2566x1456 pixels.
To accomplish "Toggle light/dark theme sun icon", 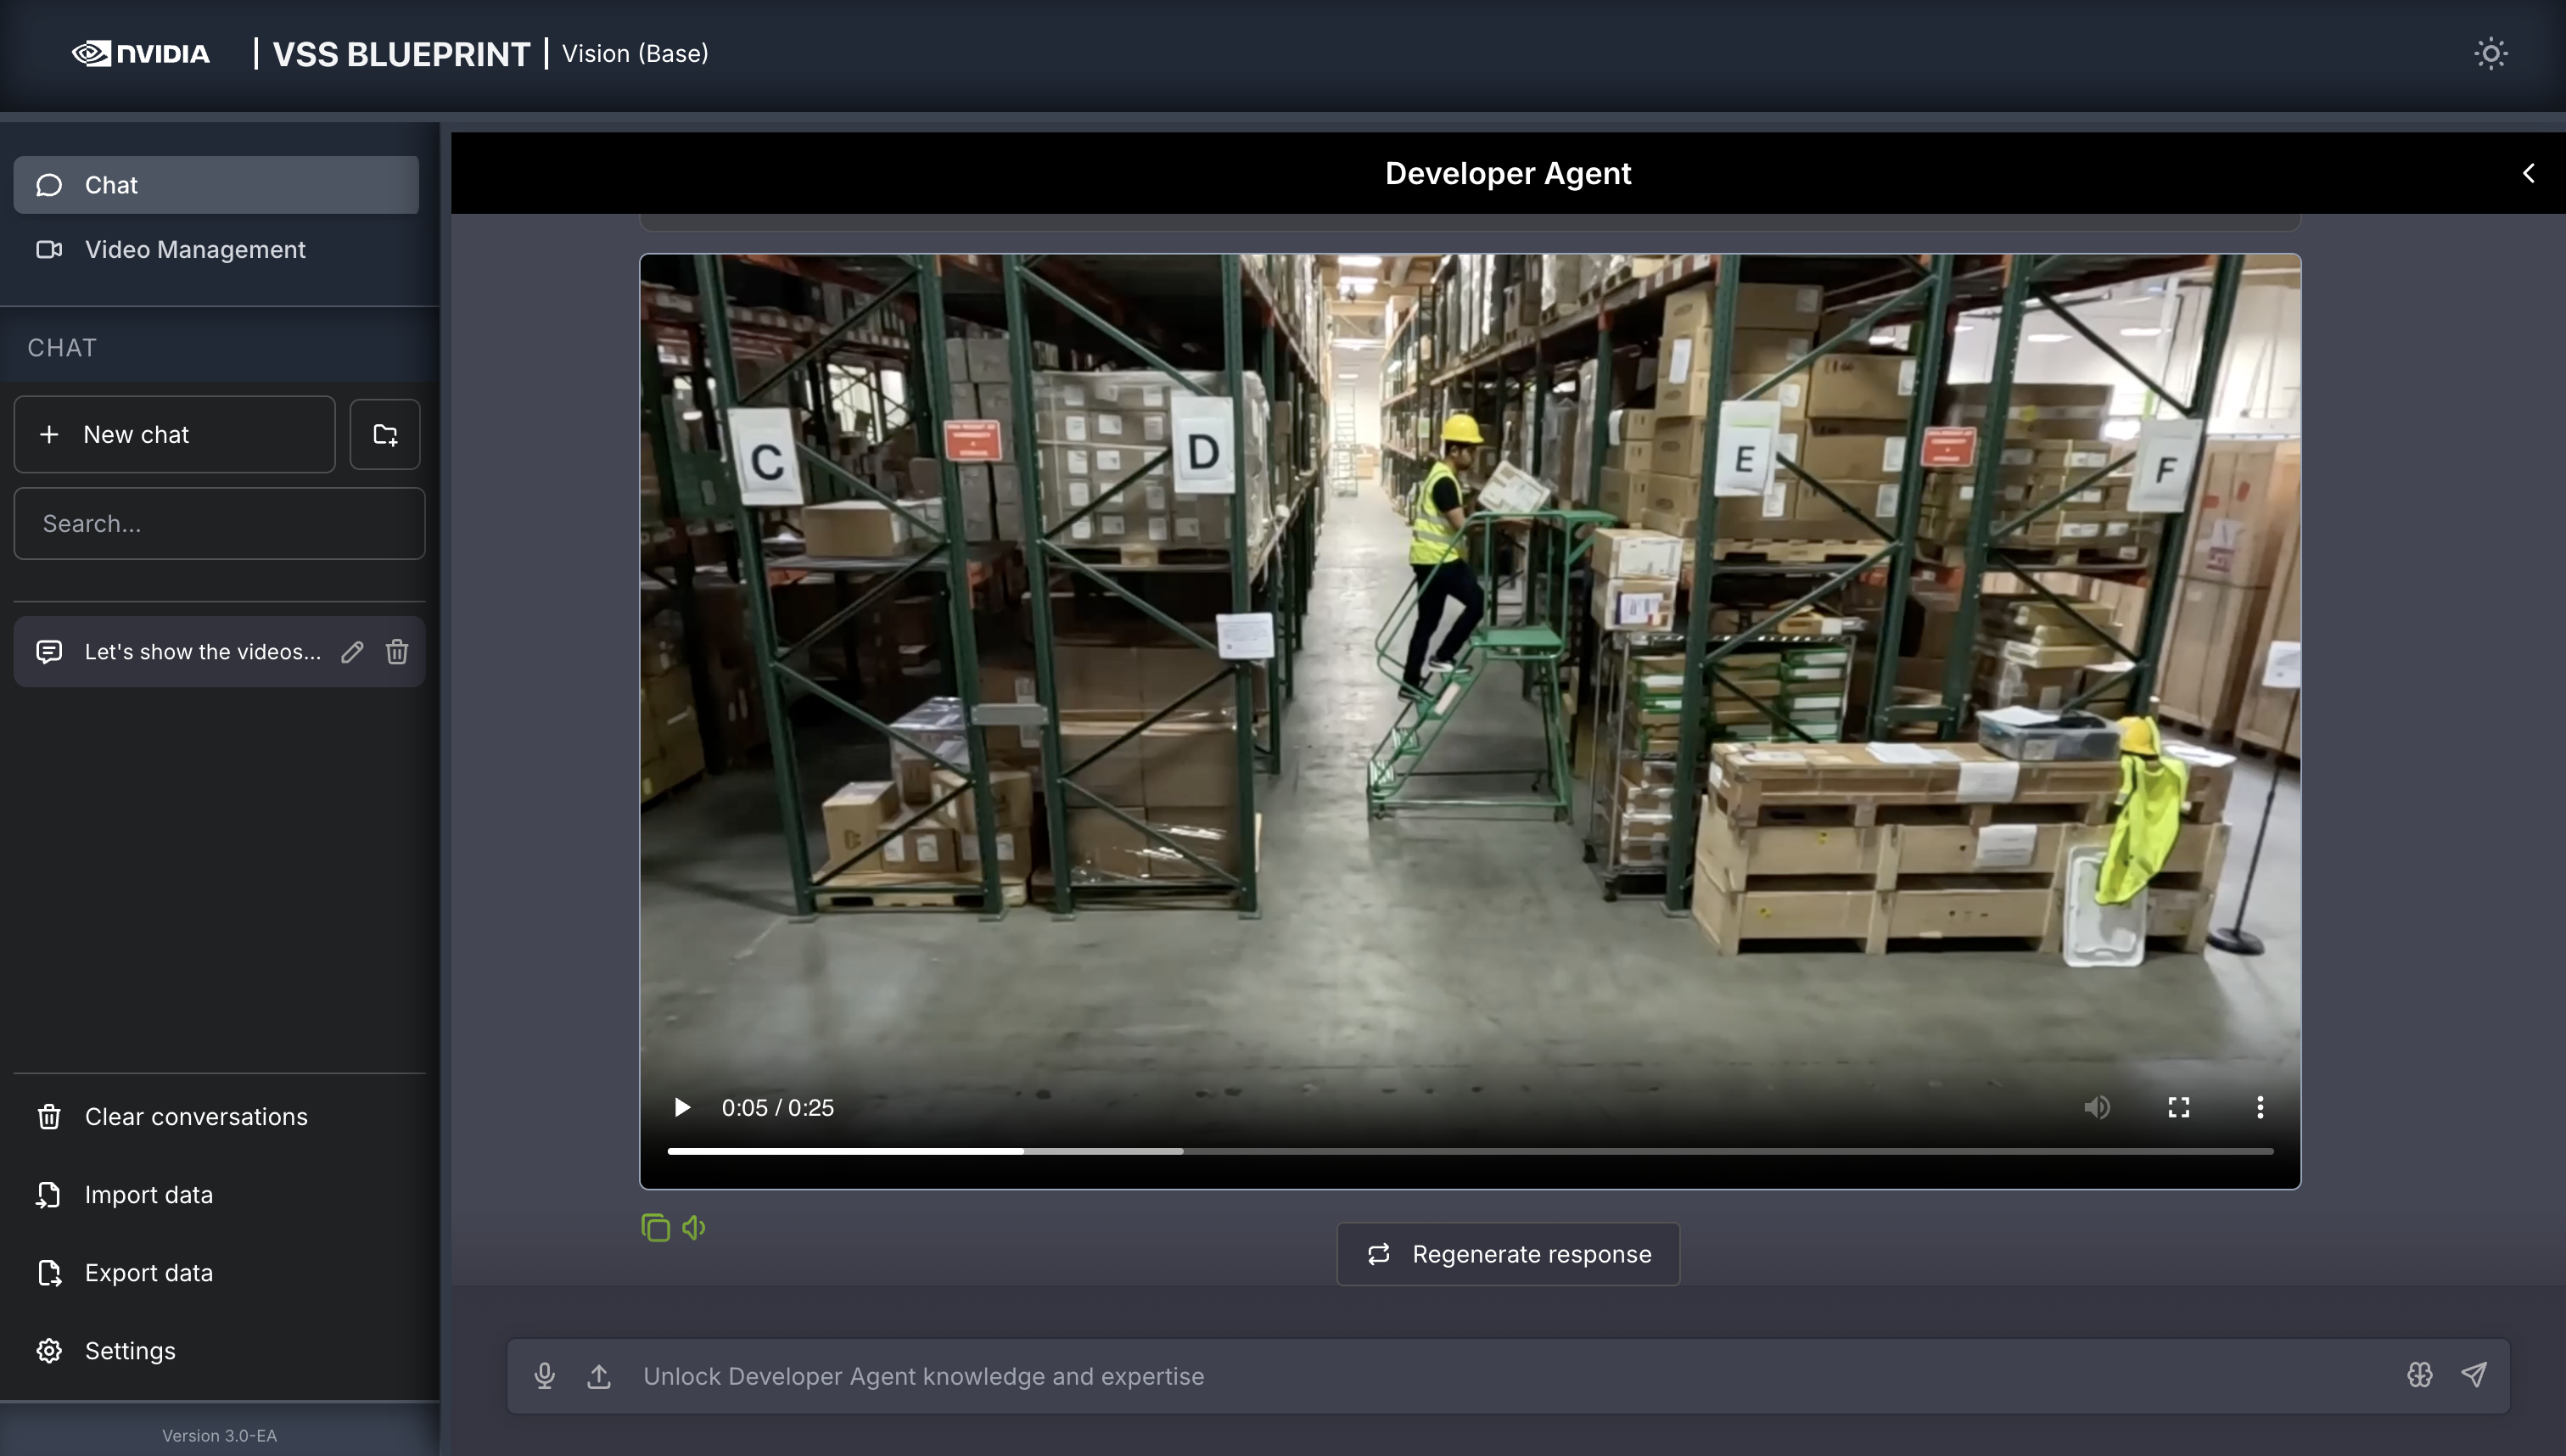I will tap(2490, 53).
